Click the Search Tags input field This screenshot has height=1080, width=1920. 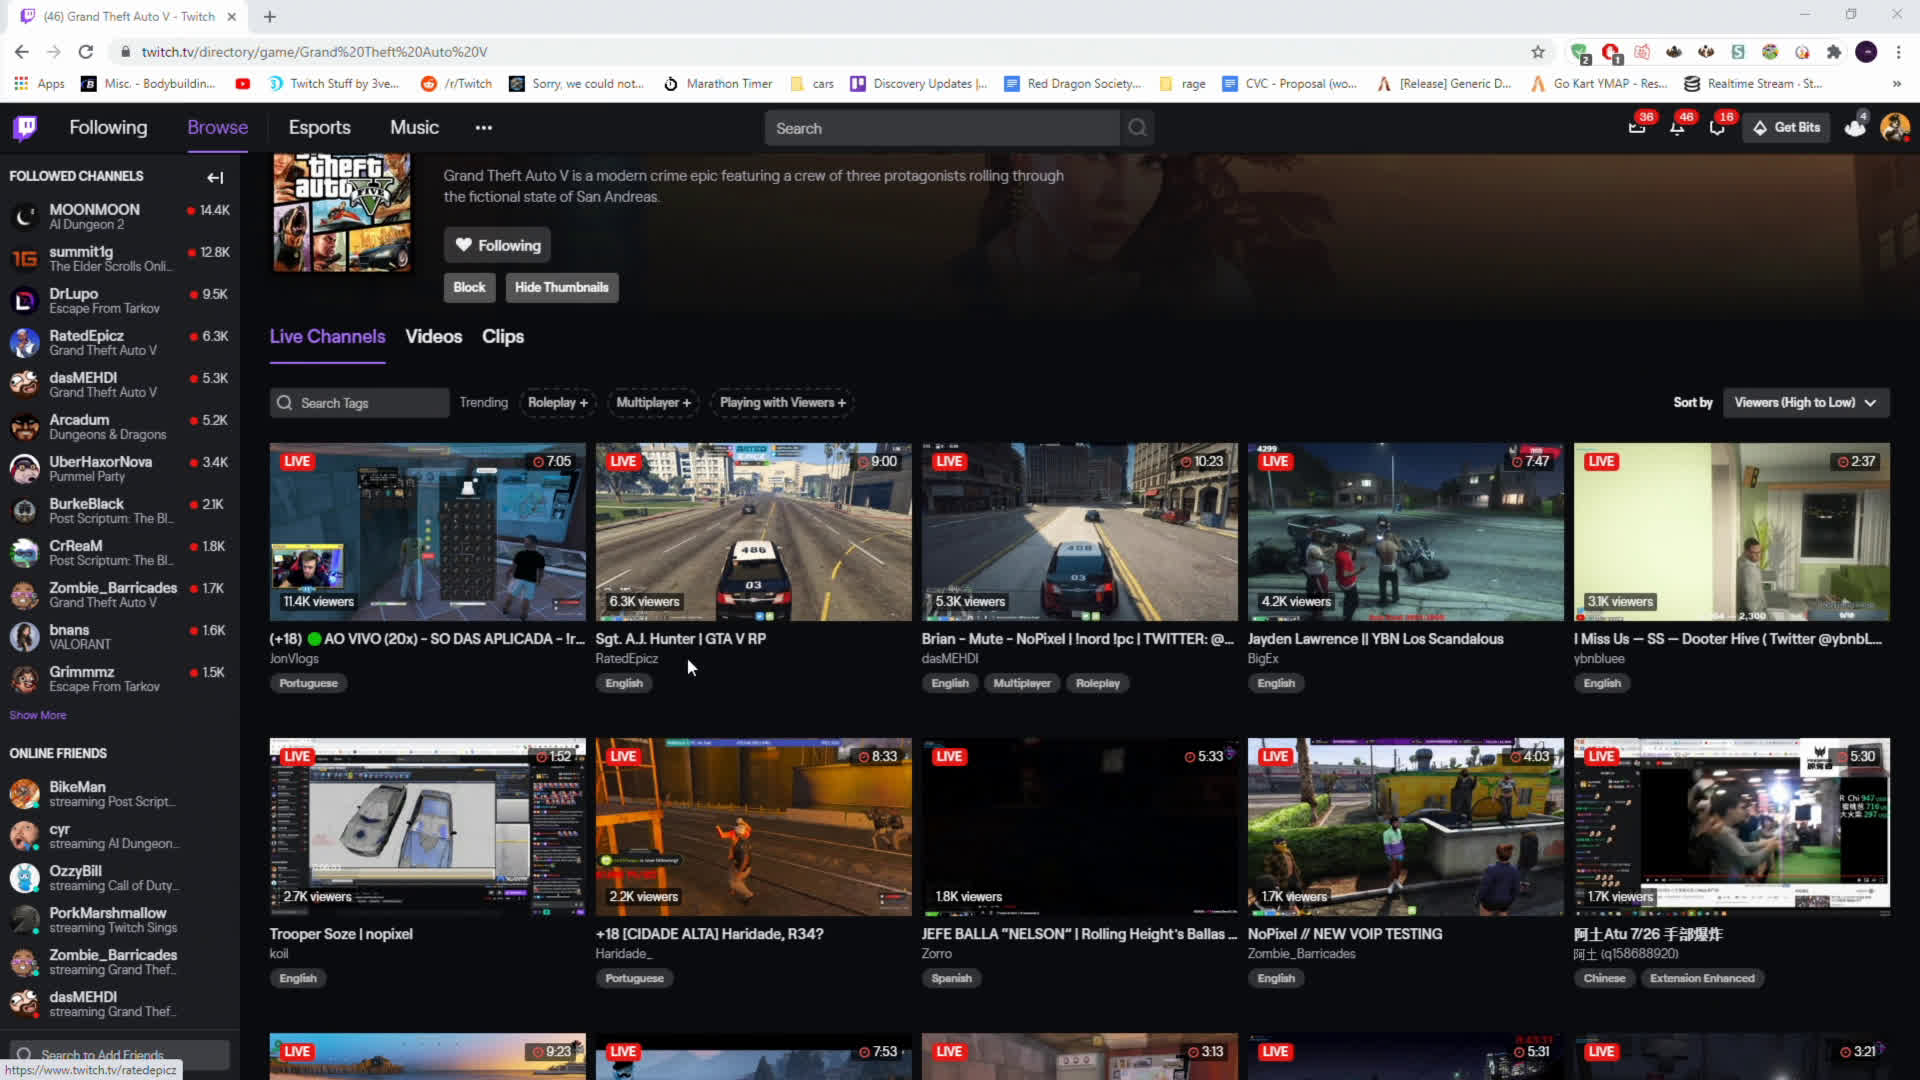(360, 402)
